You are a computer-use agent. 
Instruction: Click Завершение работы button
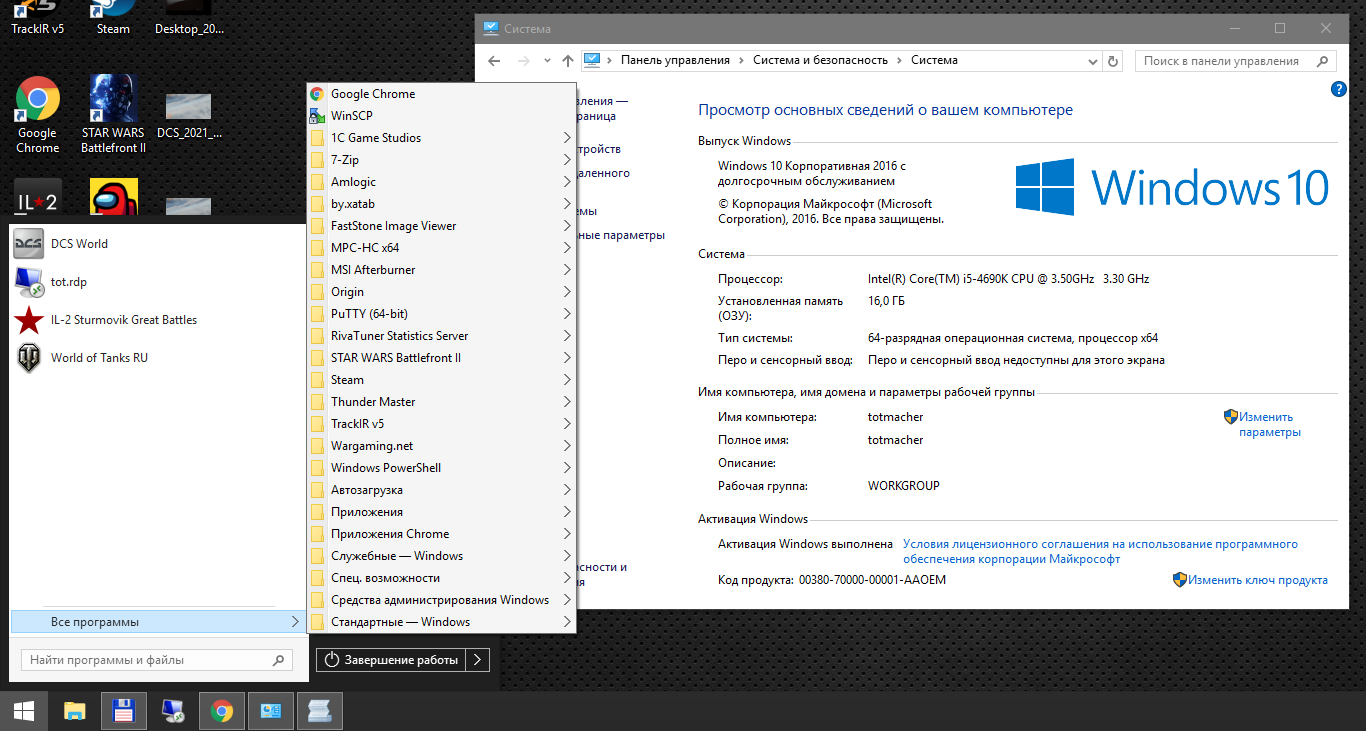click(x=392, y=660)
